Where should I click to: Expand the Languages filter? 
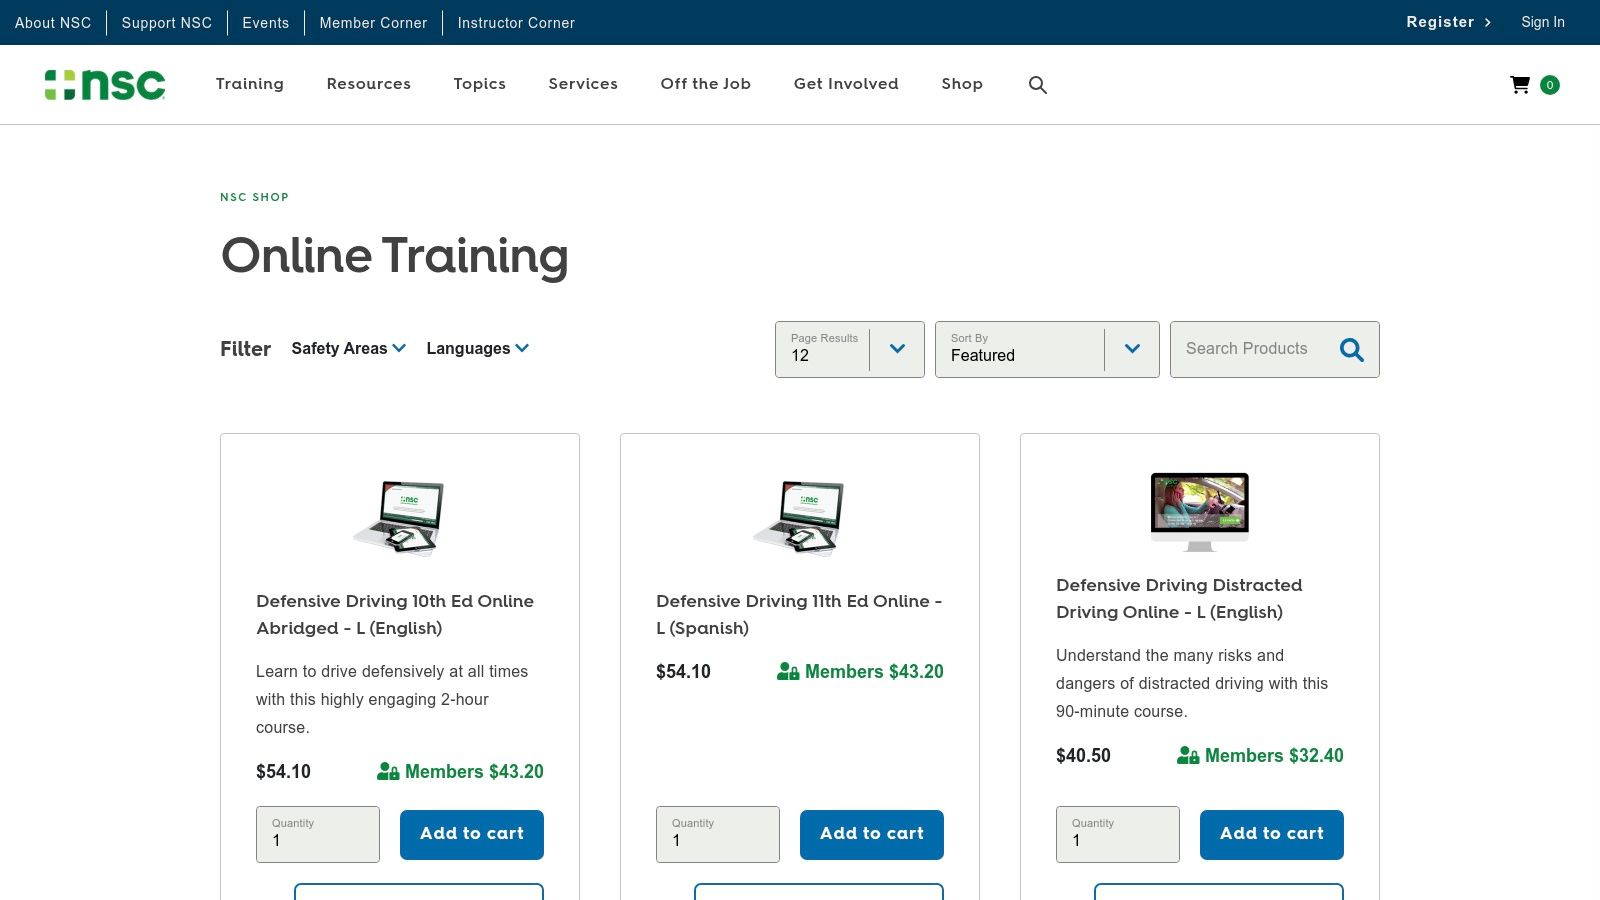tap(477, 348)
